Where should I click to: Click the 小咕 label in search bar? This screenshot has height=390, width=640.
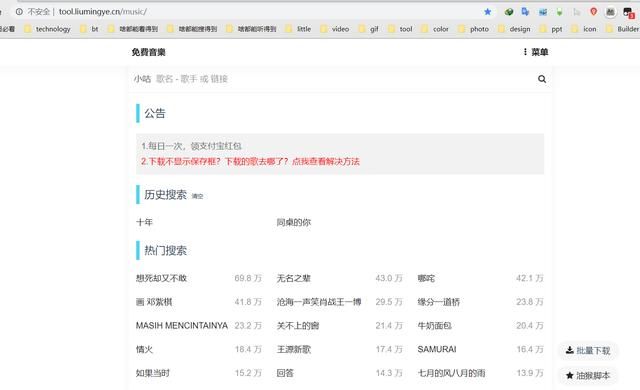click(142, 79)
